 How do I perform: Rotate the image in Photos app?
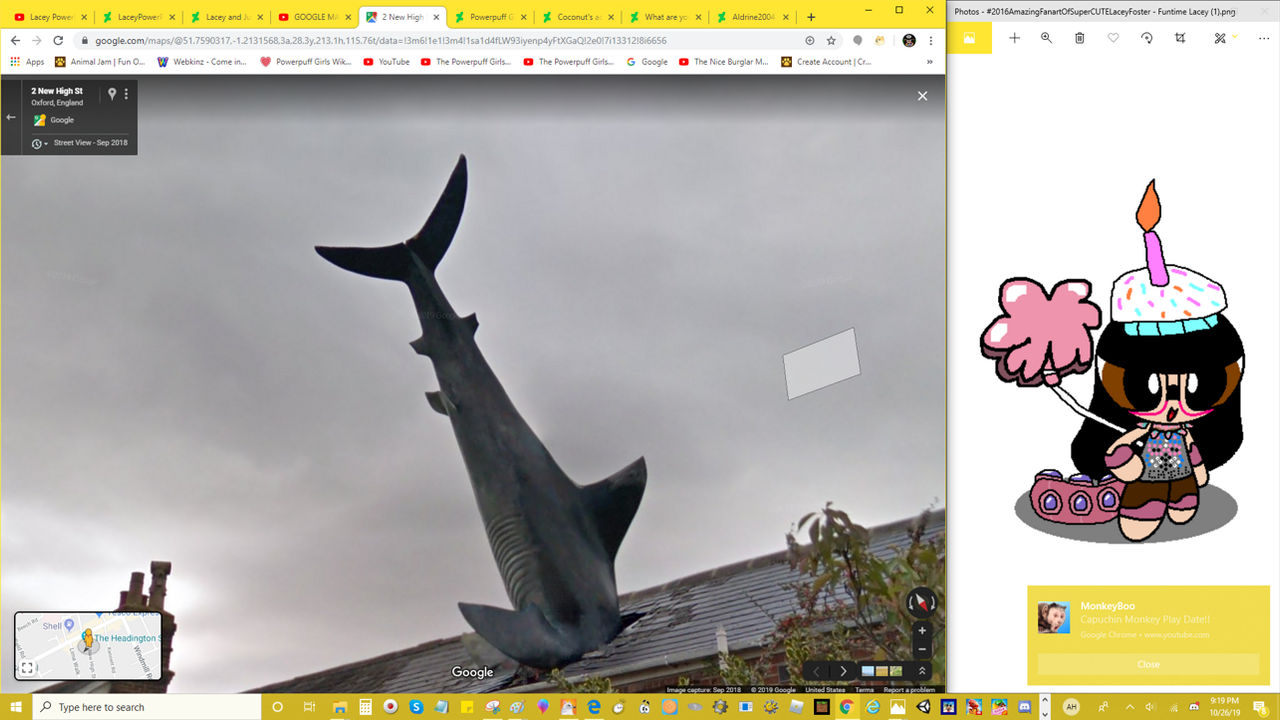pos(1147,38)
